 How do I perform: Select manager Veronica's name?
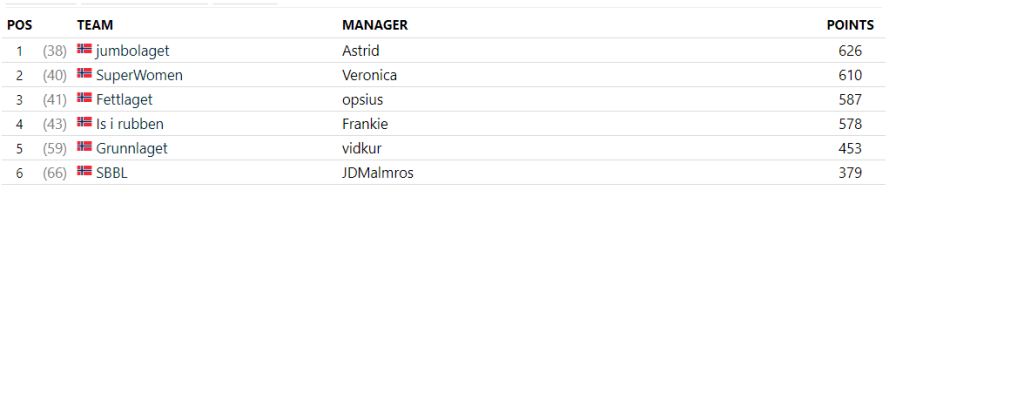[x=370, y=75]
